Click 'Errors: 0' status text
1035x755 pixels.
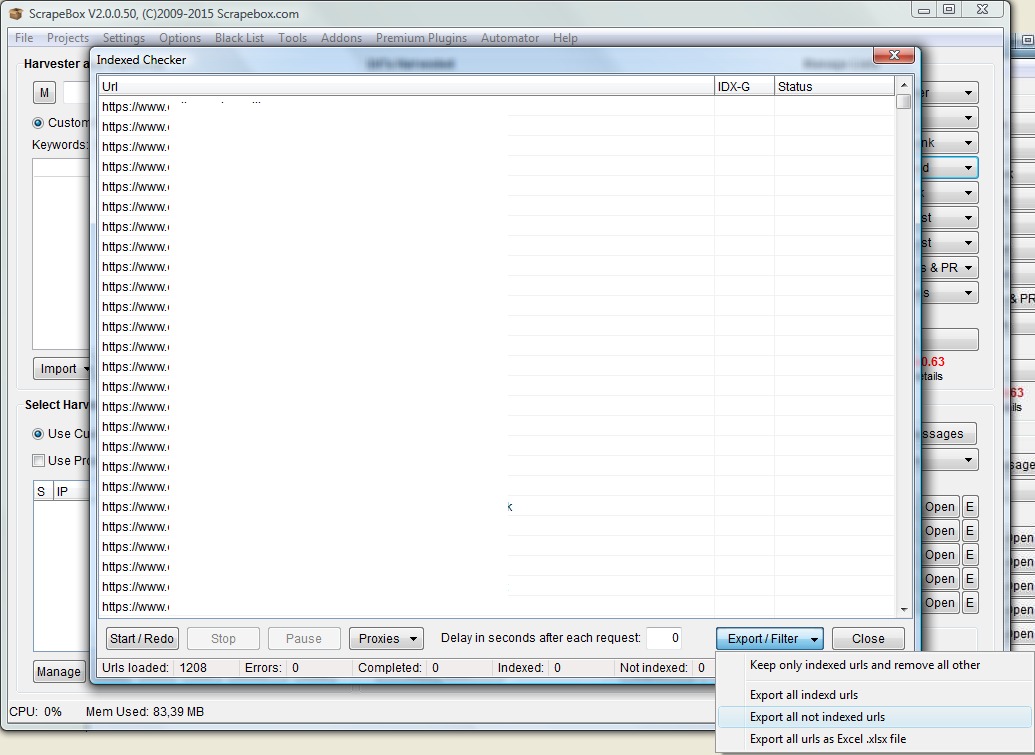272,668
